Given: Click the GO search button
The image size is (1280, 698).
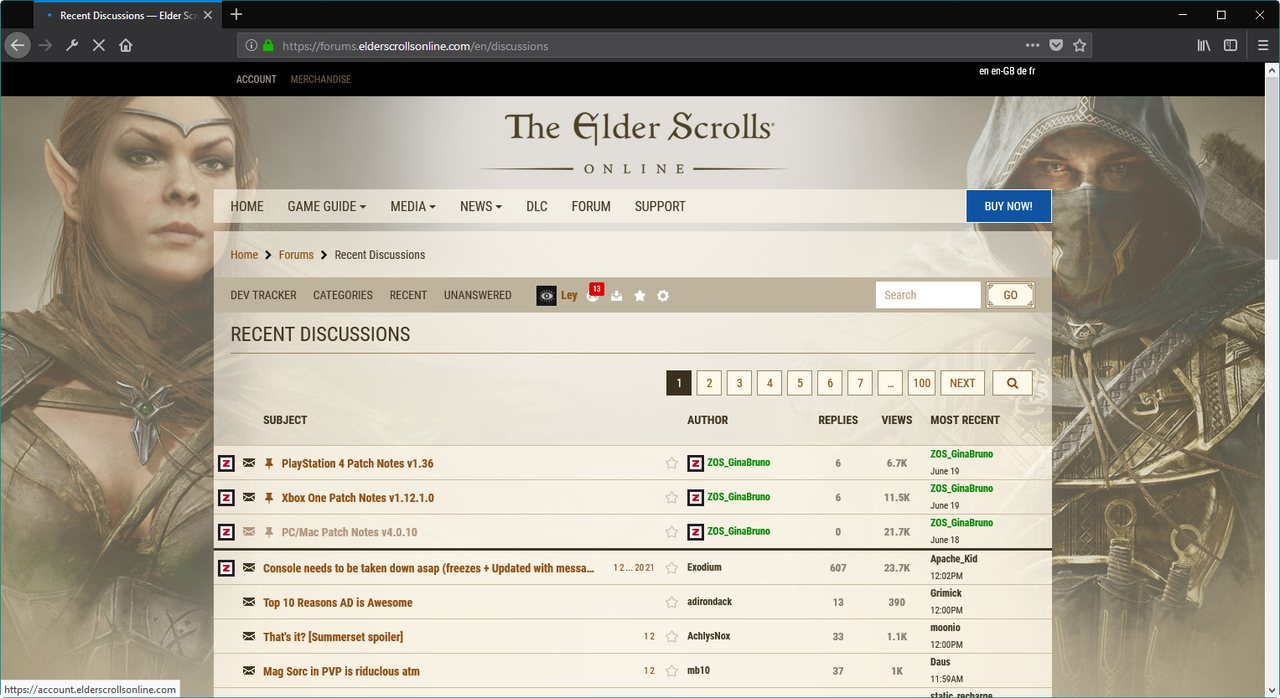Looking at the screenshot, I should click(x=1010, y=295).
